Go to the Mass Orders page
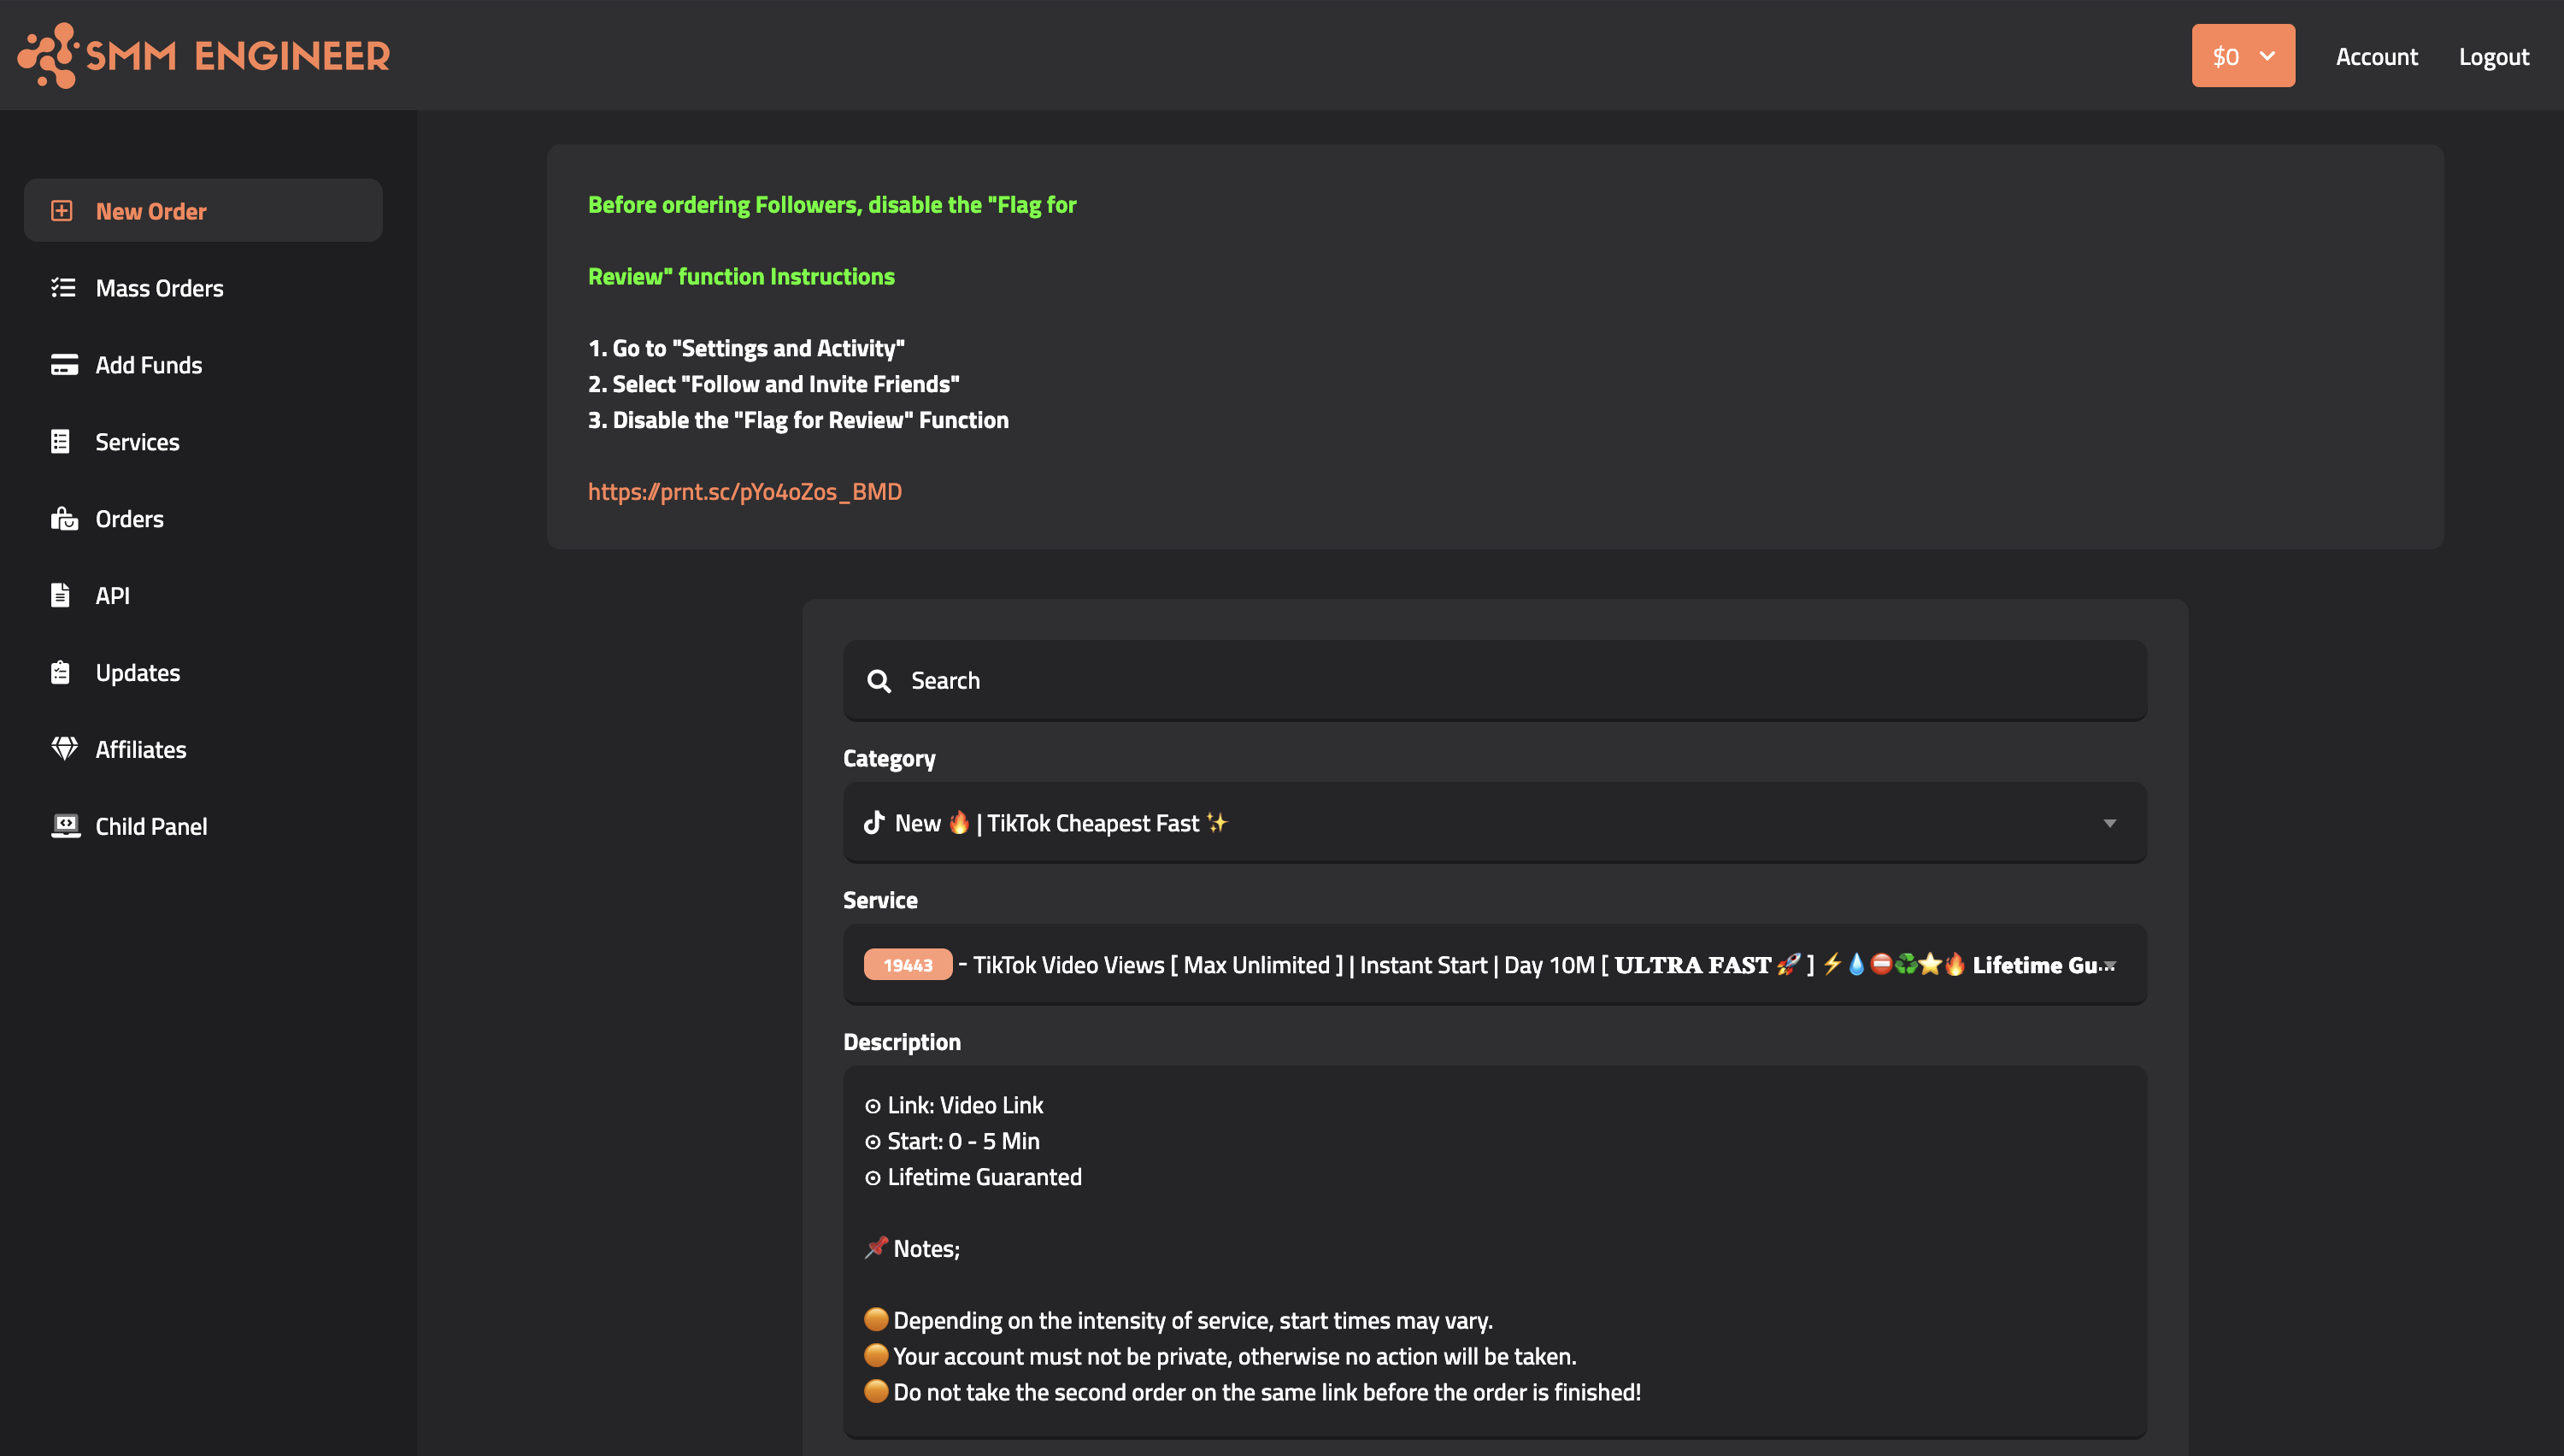This screenshot has height=1456, width=2564. tap(159, 288)
